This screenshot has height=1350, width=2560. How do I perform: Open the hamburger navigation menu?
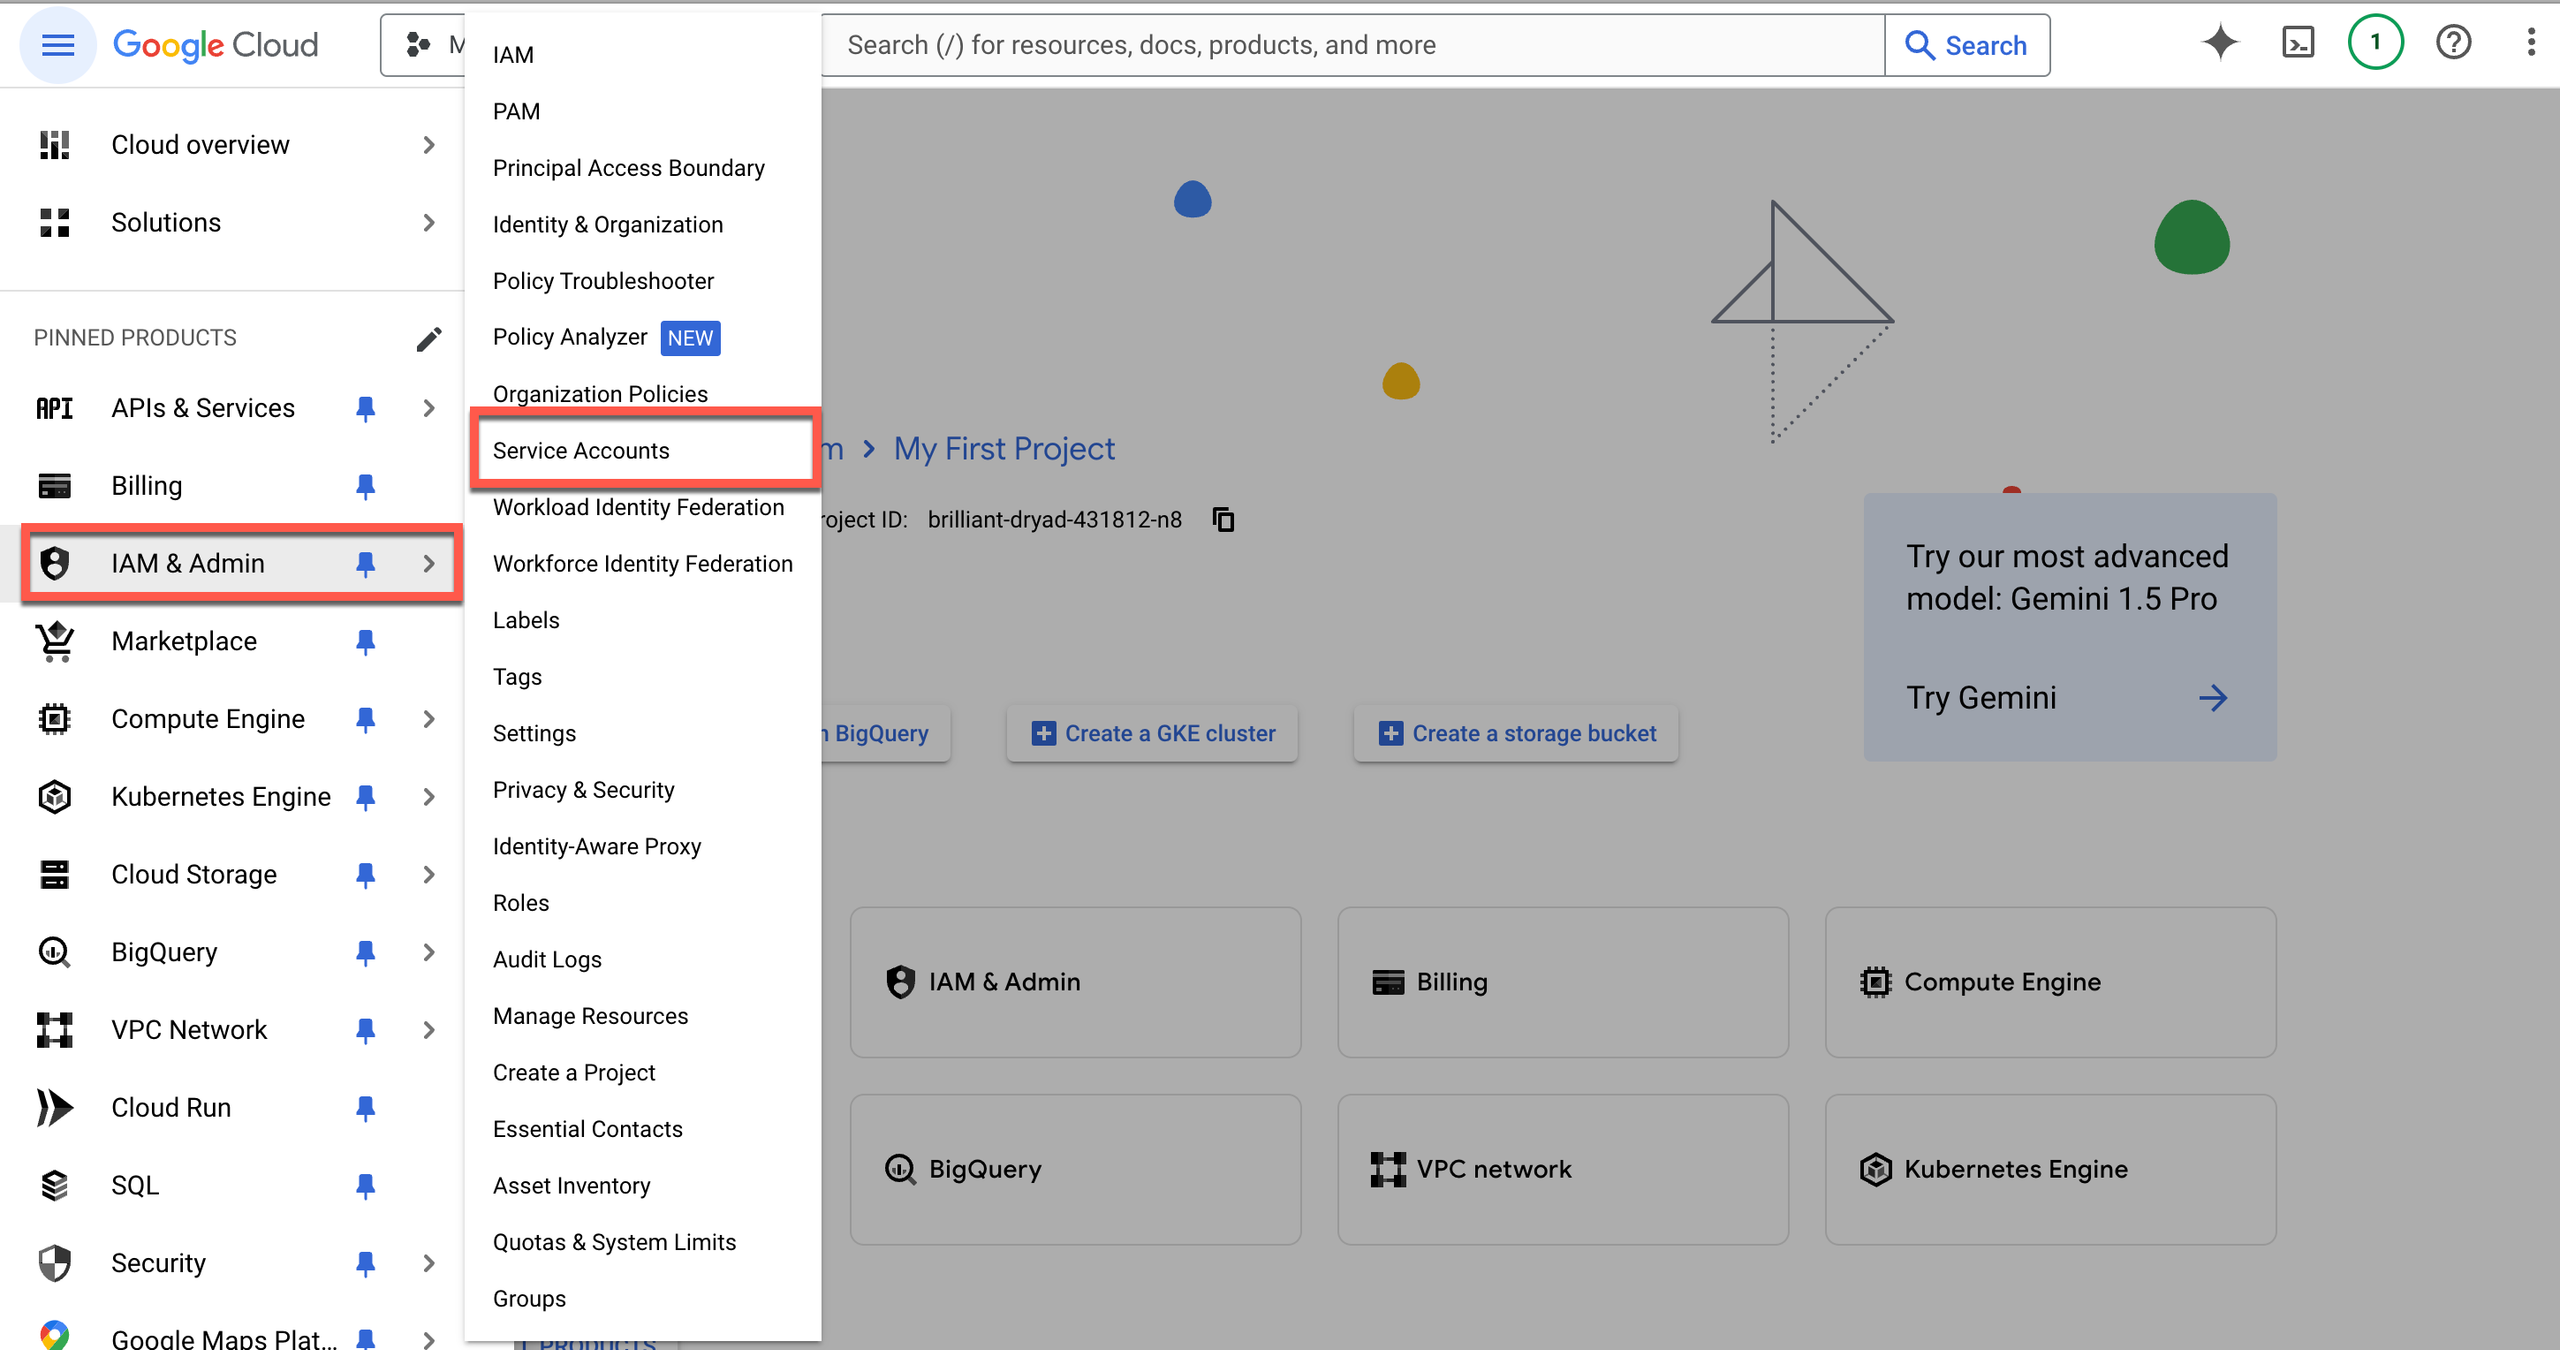pyautogui.click(x=57, y=45)
